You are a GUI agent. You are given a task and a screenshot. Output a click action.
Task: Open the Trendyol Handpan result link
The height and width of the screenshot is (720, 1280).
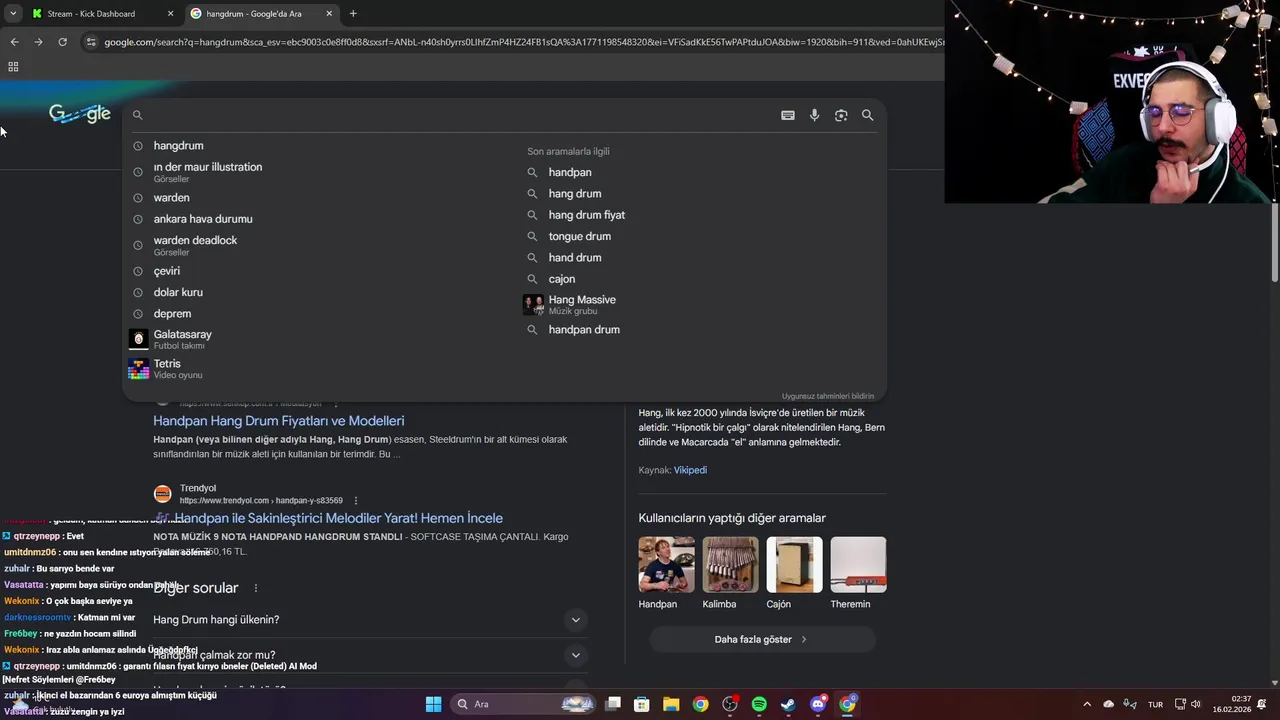coord(338,518)
